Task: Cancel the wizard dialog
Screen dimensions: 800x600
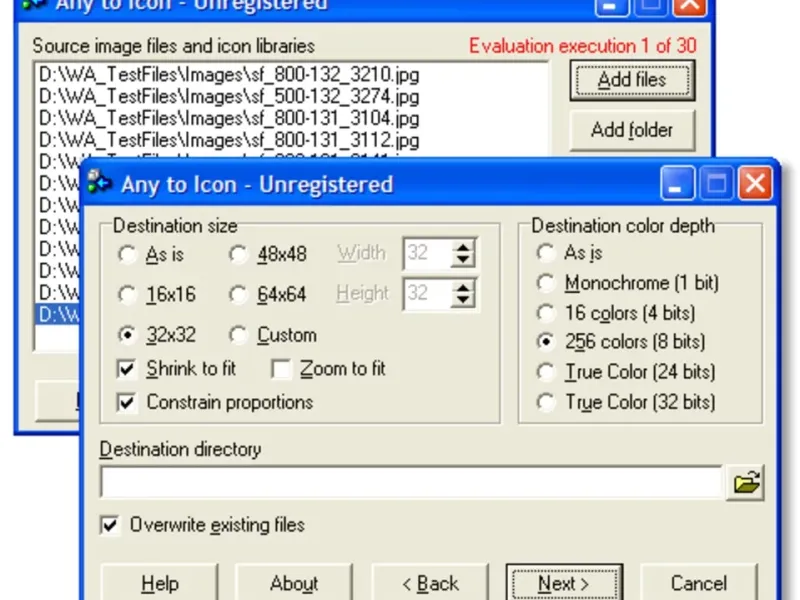Action: point(698,583)
